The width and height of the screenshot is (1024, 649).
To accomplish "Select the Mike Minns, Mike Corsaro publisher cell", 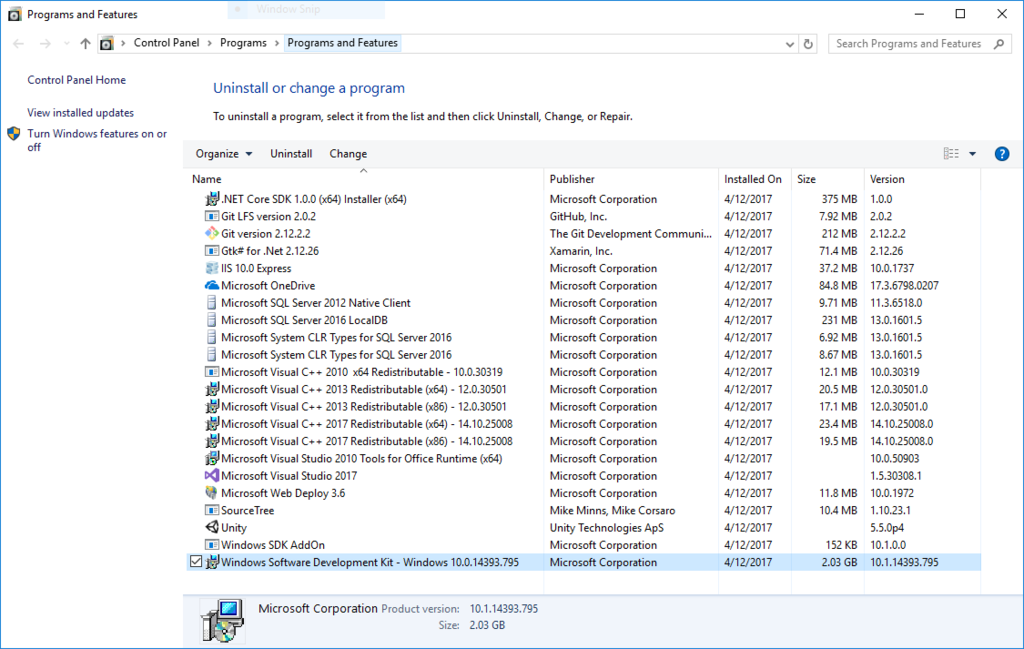I will tap(613, 511).
